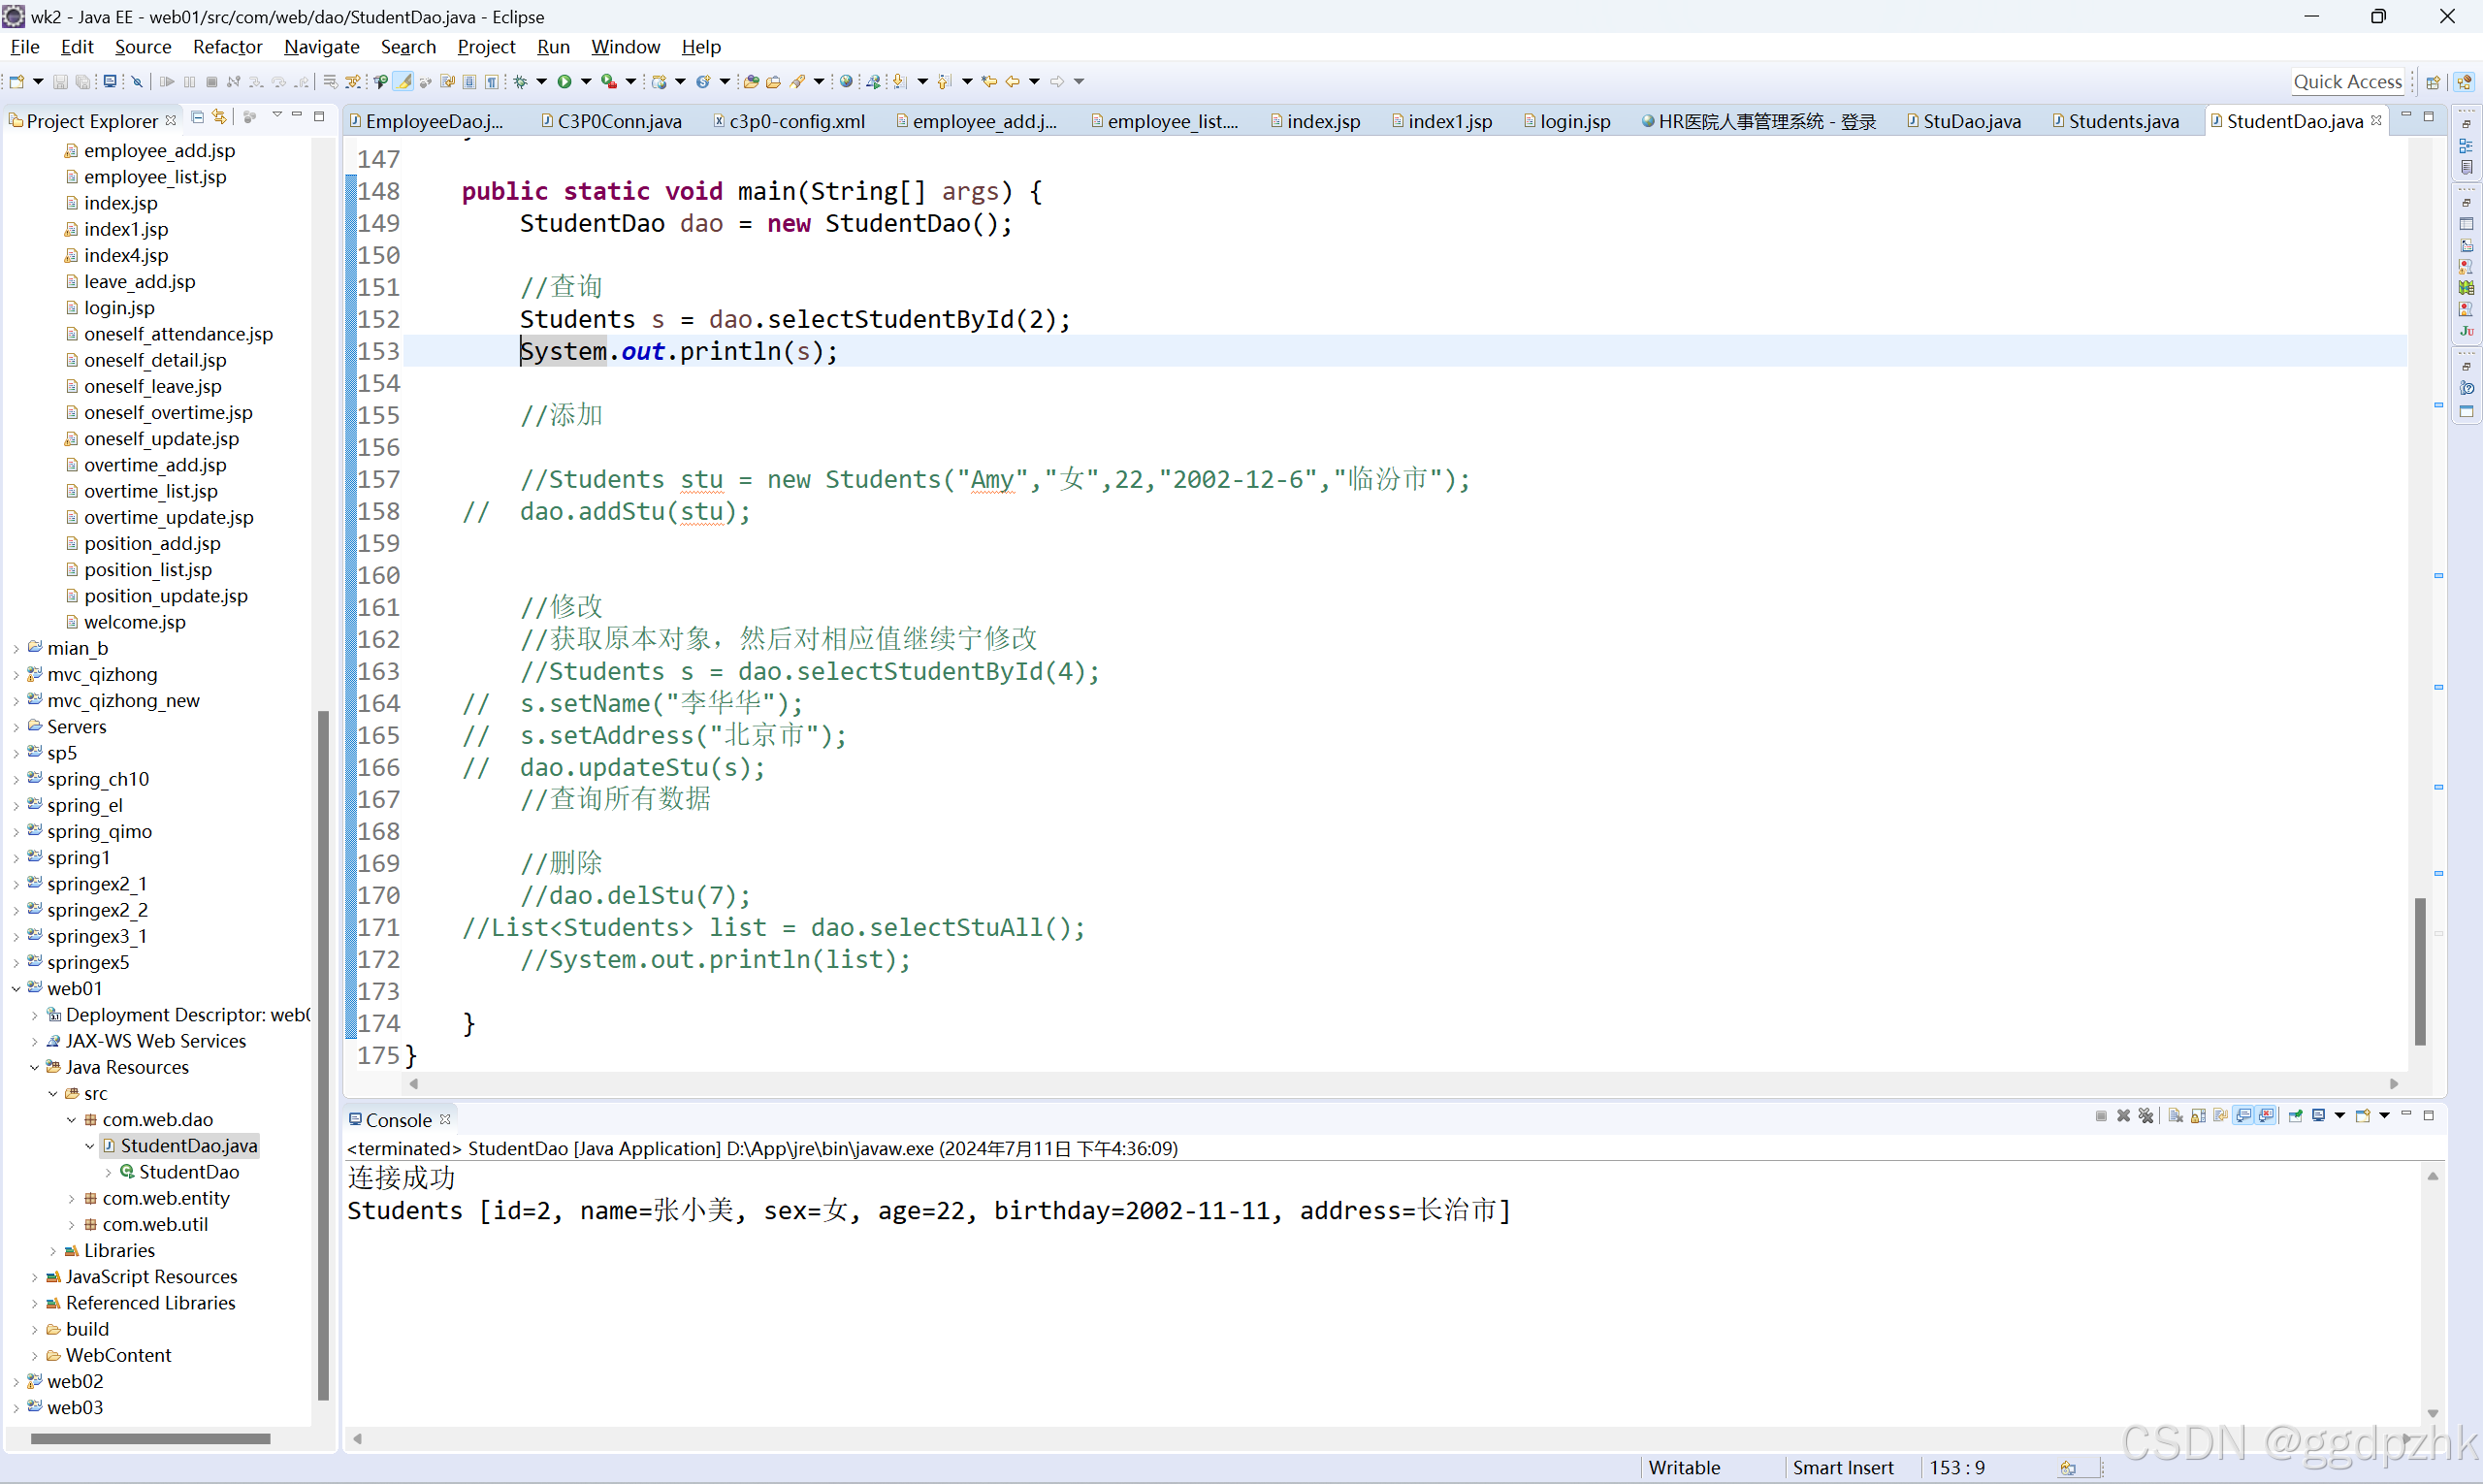Open dropdown arrow beside New icon
The image size is (2483, 1484).
(x=38, y=82)
